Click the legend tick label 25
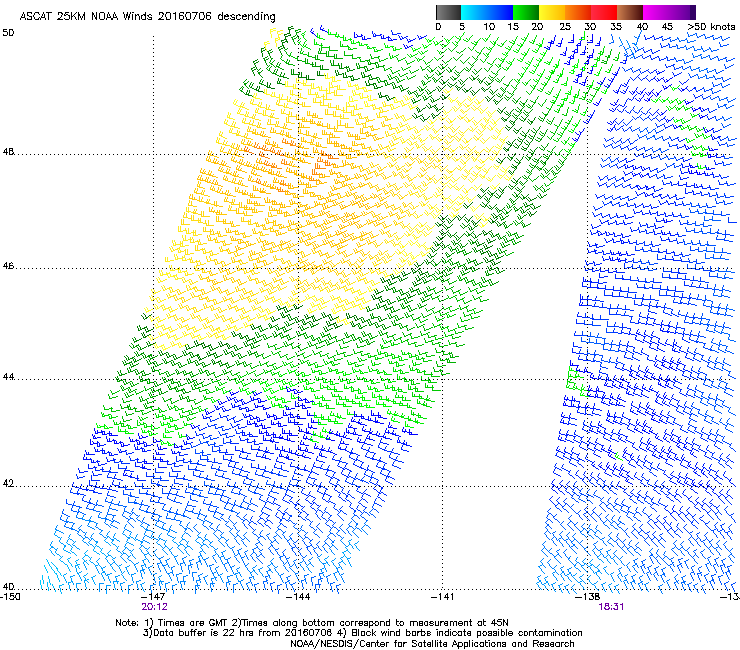This screenshot has width=740, height=650. coord(564,27)
